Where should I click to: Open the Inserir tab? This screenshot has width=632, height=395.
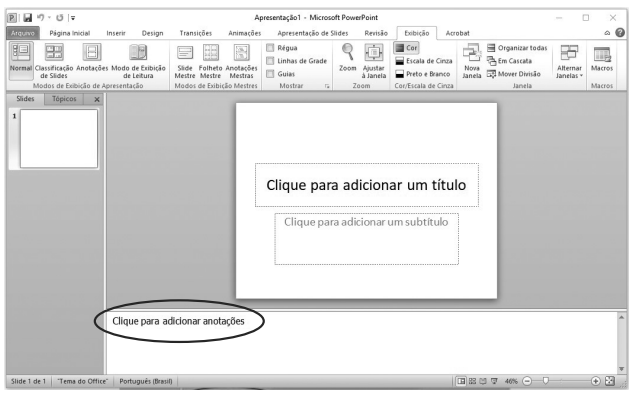[x=116, y=33]
